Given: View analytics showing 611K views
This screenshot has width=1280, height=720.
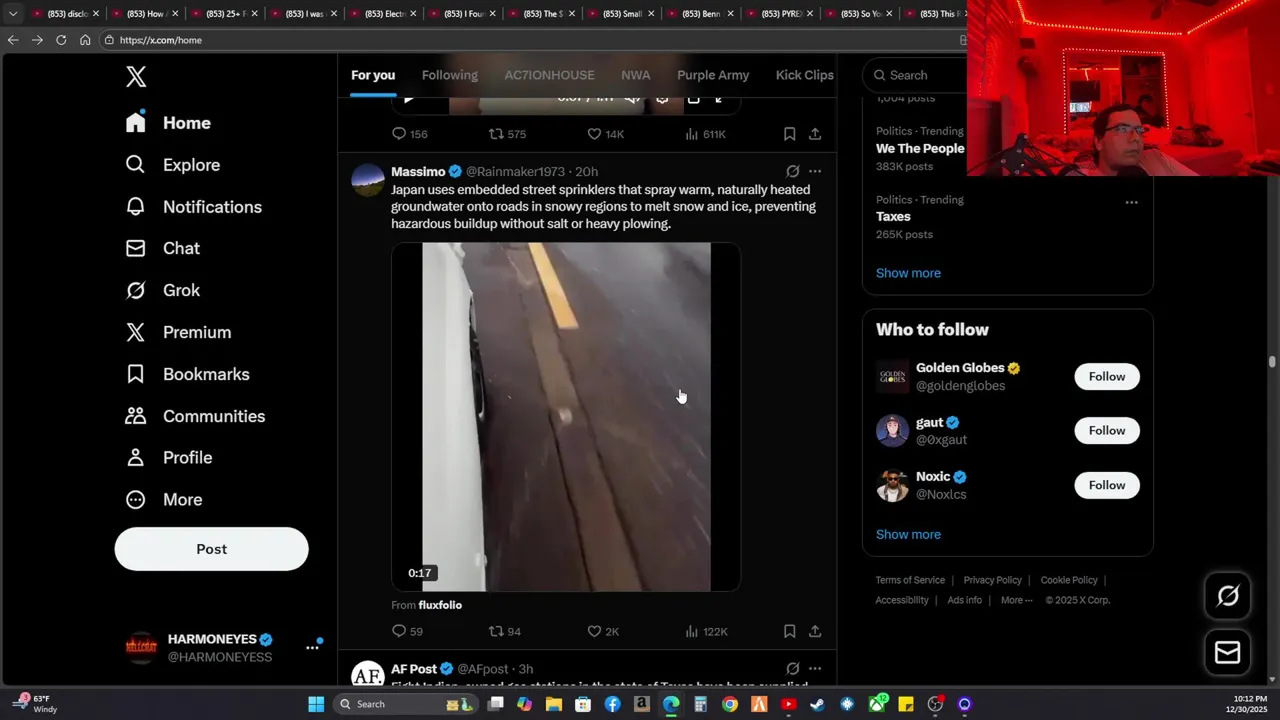Looking at the screenshot, I should 706,134.
